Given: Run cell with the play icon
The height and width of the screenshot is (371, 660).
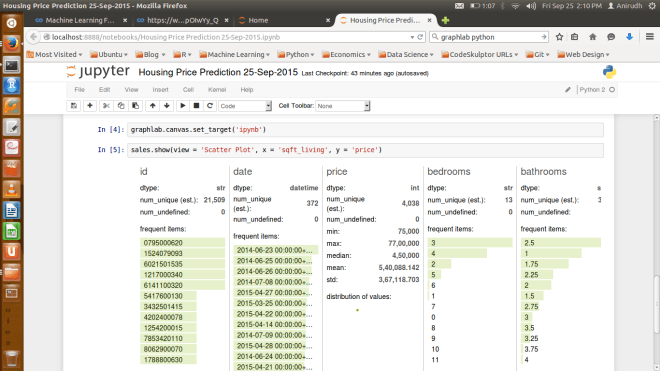Looking at the screenshot, I should pos(183,106).
